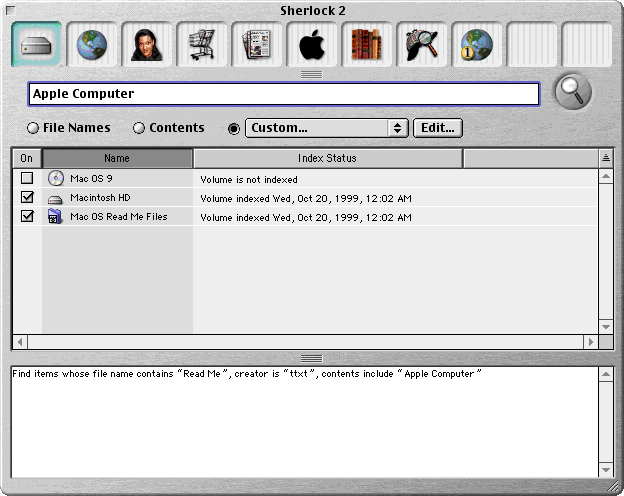The height and width of the screenshot is (496, 624).
Task: Open the Apple logo channel
Action: click(x=312, y=44)
